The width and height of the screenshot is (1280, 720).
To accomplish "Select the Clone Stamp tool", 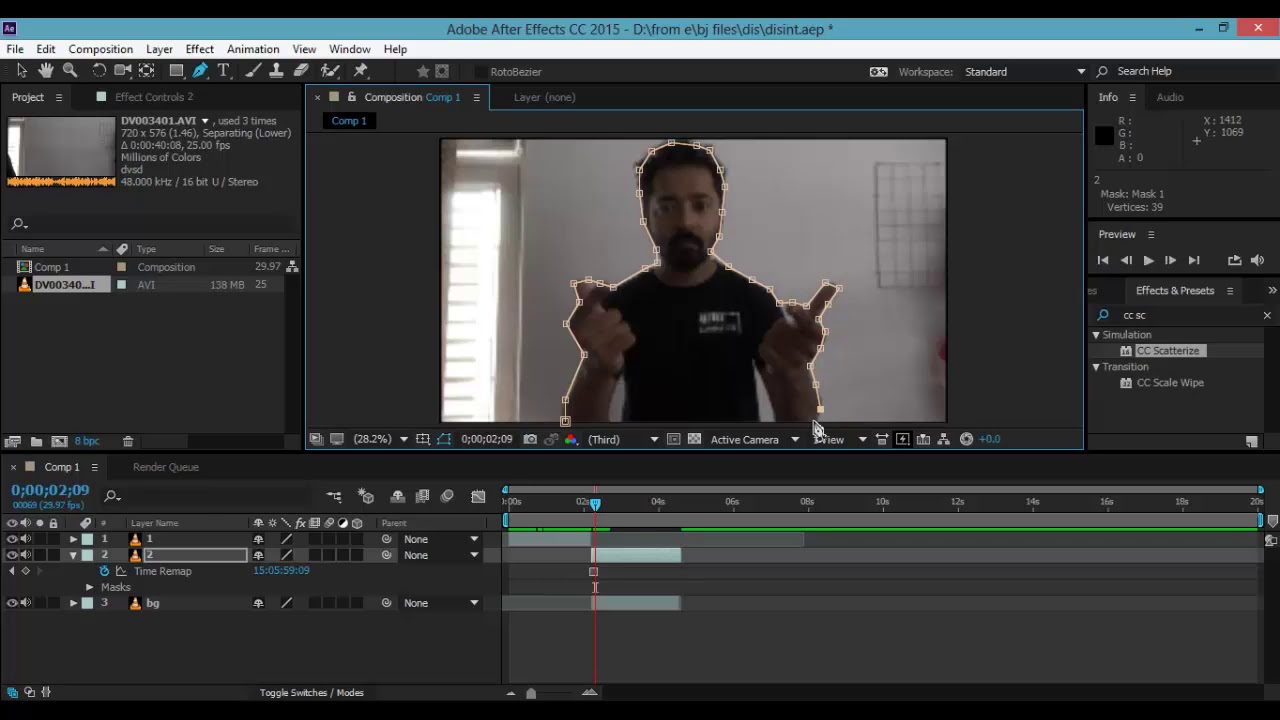I will (276, 70).
